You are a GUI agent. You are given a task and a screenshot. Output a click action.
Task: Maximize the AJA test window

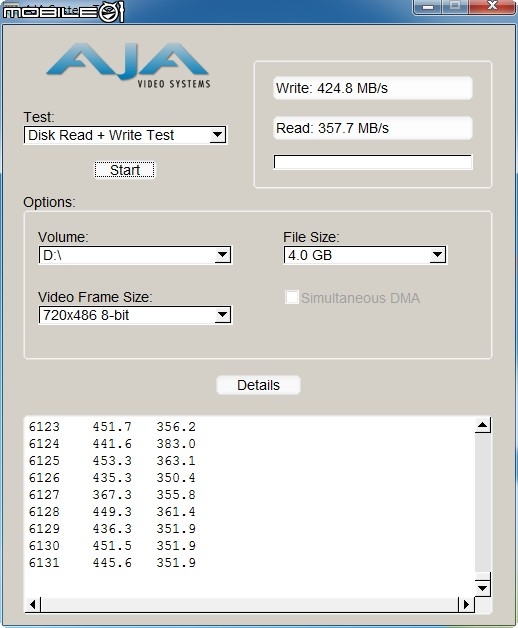pyautogui.click(x=455, y=7)
